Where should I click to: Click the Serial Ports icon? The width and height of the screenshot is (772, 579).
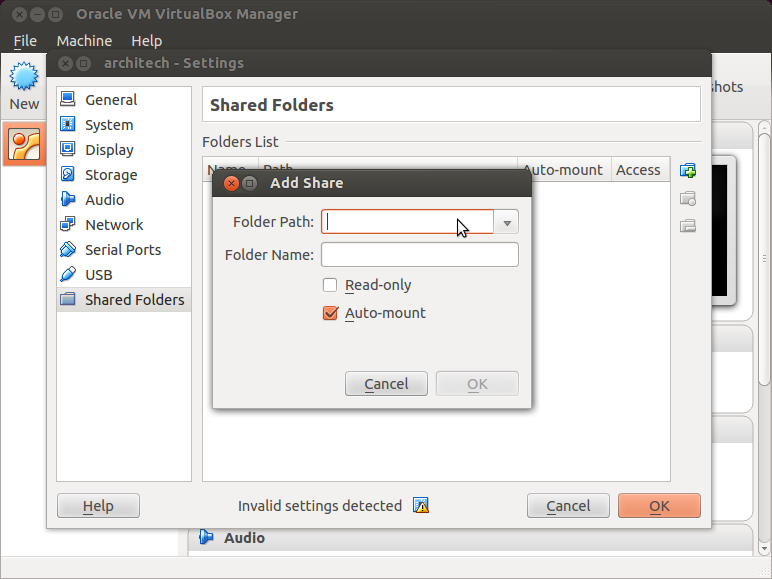pos(68,249)
